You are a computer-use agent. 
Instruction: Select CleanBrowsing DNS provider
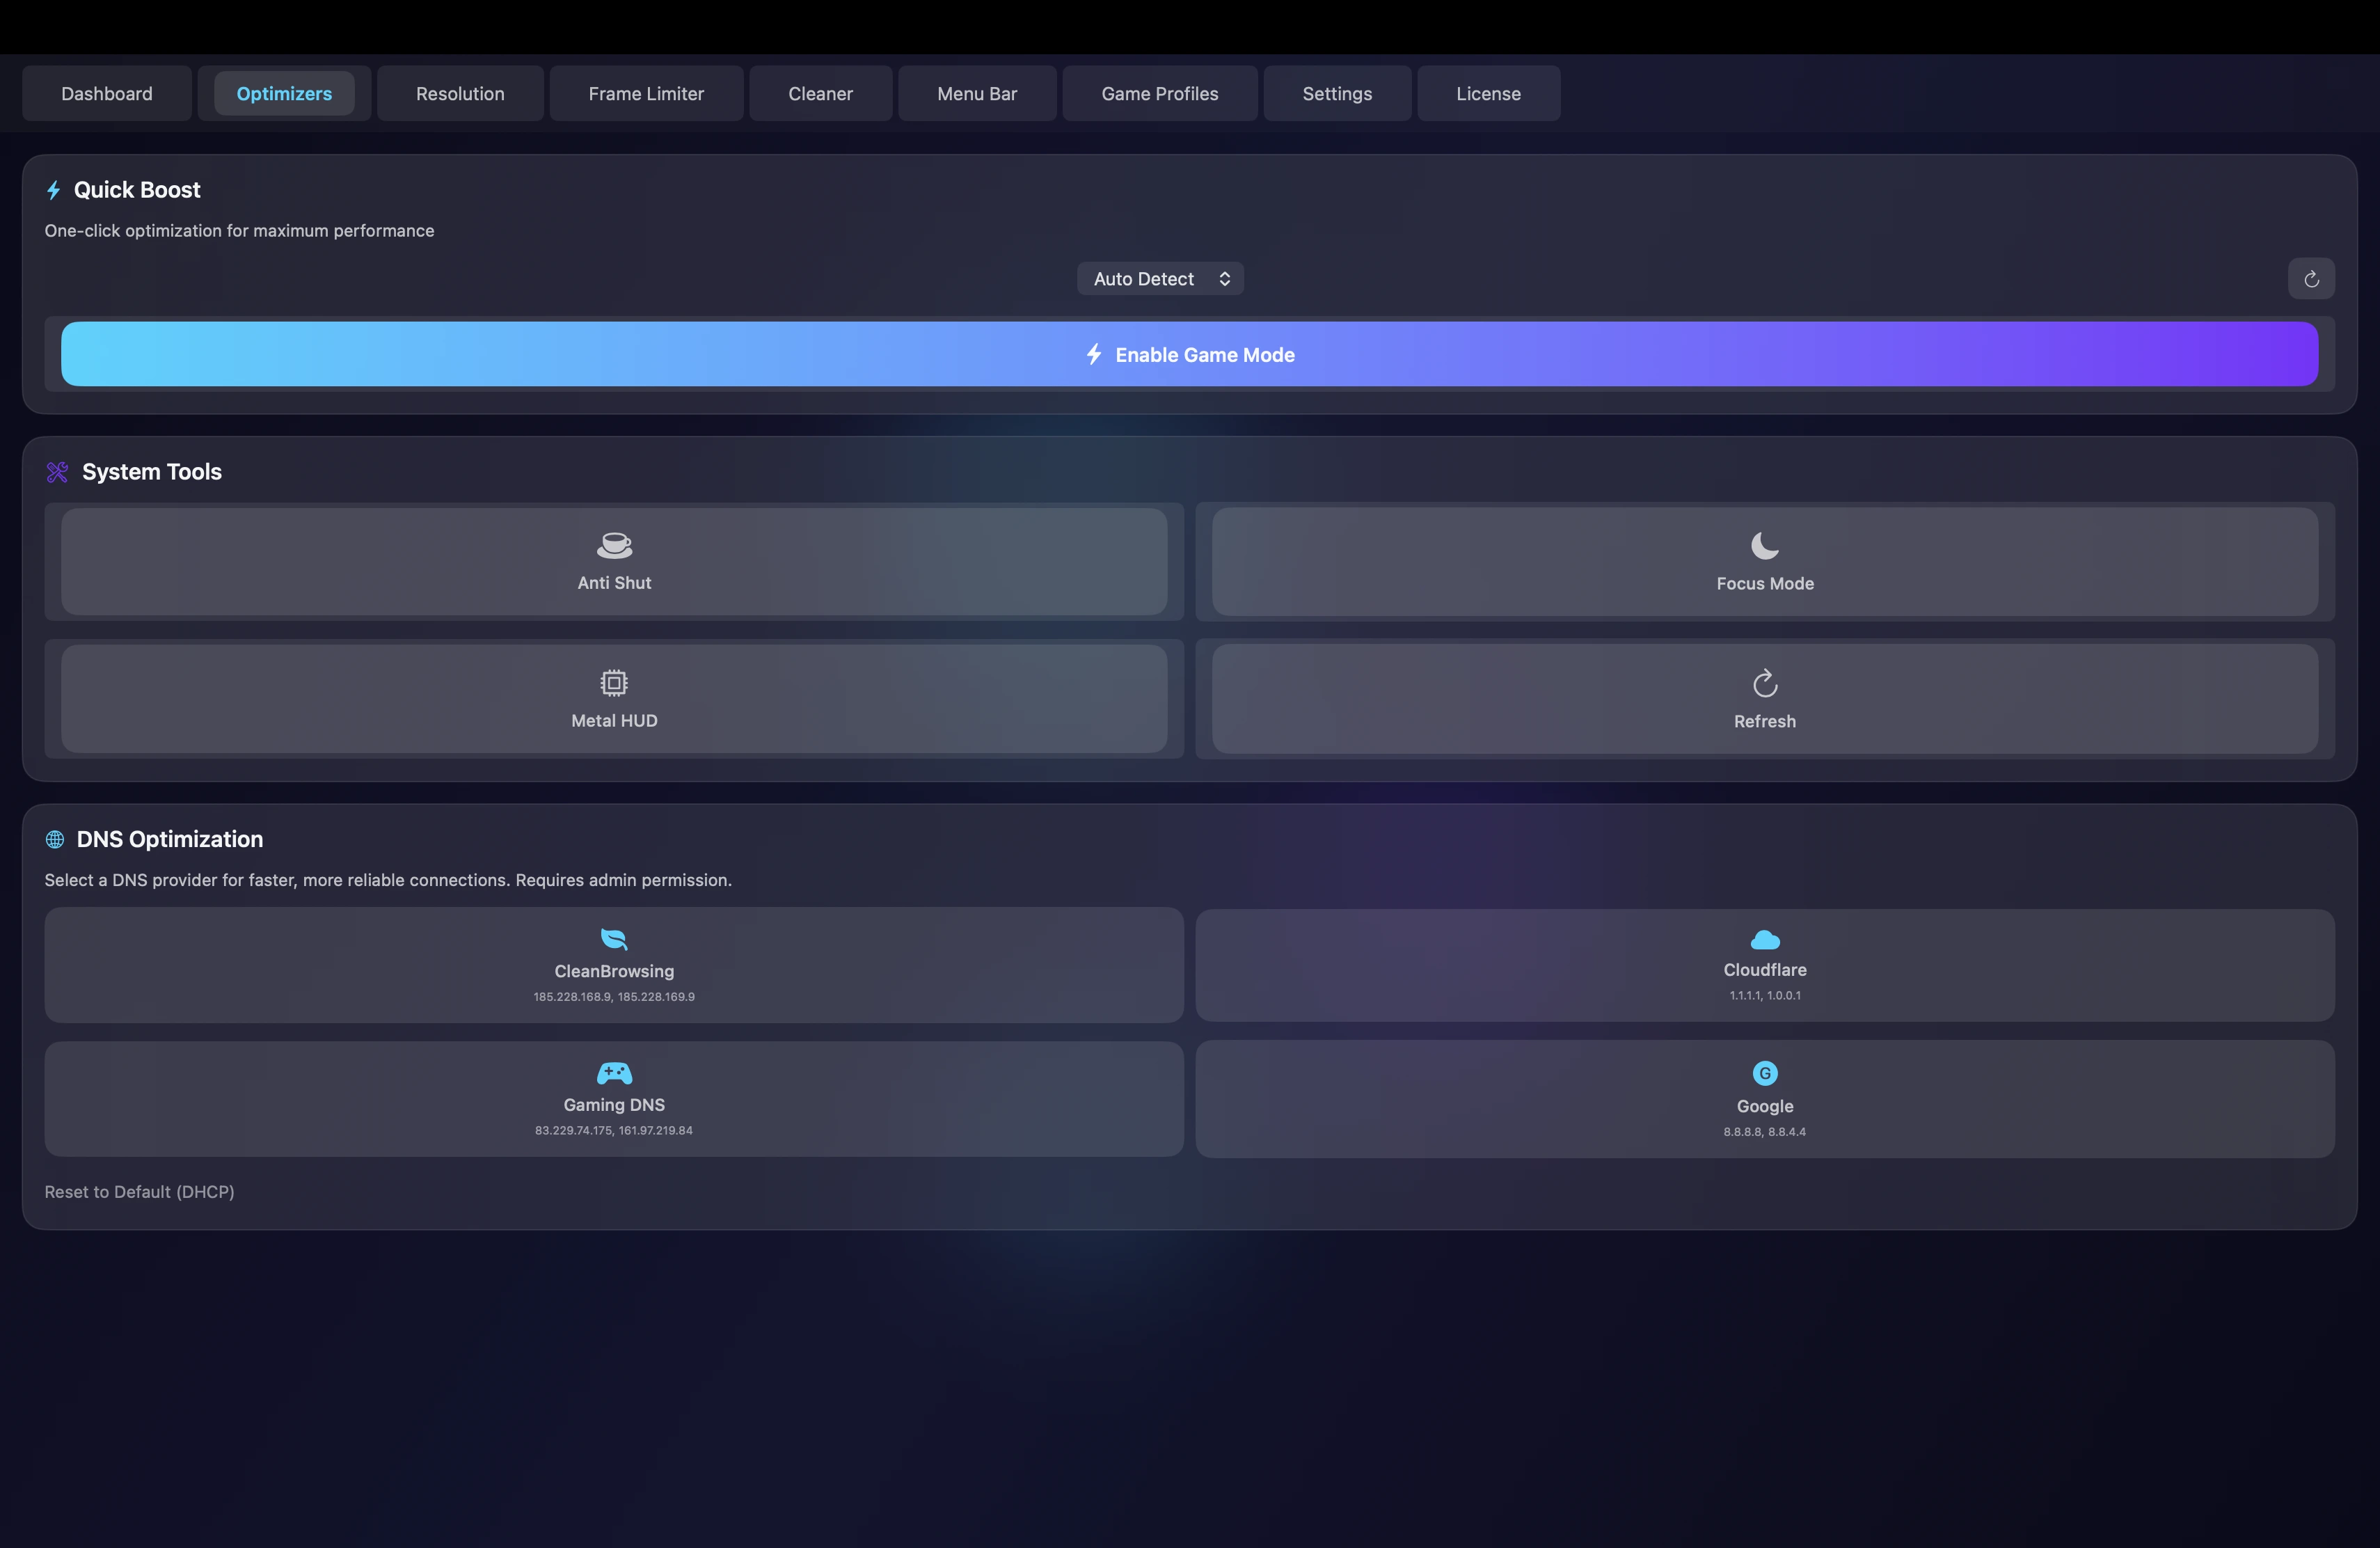614,965
